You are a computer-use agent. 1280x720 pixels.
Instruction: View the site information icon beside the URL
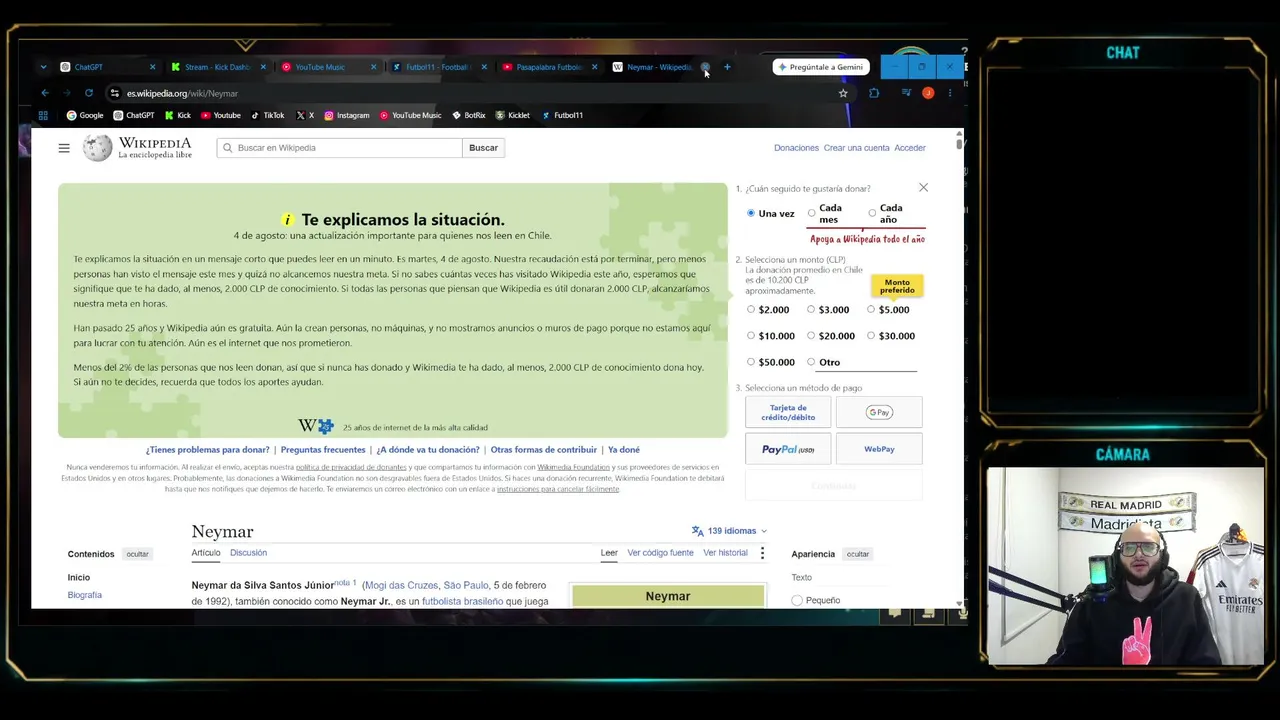coord(115,93)
